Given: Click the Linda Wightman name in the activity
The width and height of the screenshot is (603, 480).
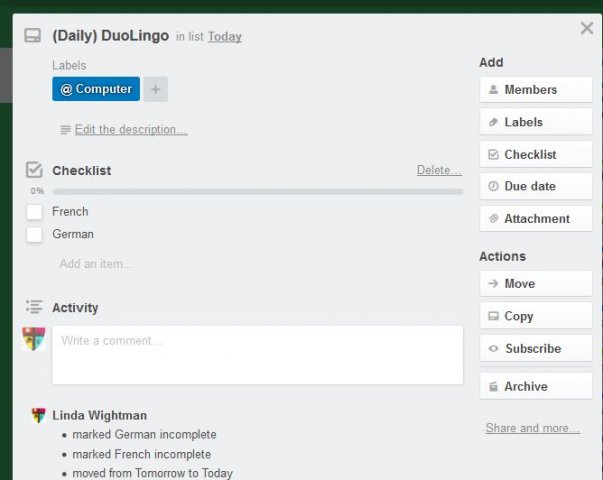Looking at the screenshot, I should click(x=100, y=415).
